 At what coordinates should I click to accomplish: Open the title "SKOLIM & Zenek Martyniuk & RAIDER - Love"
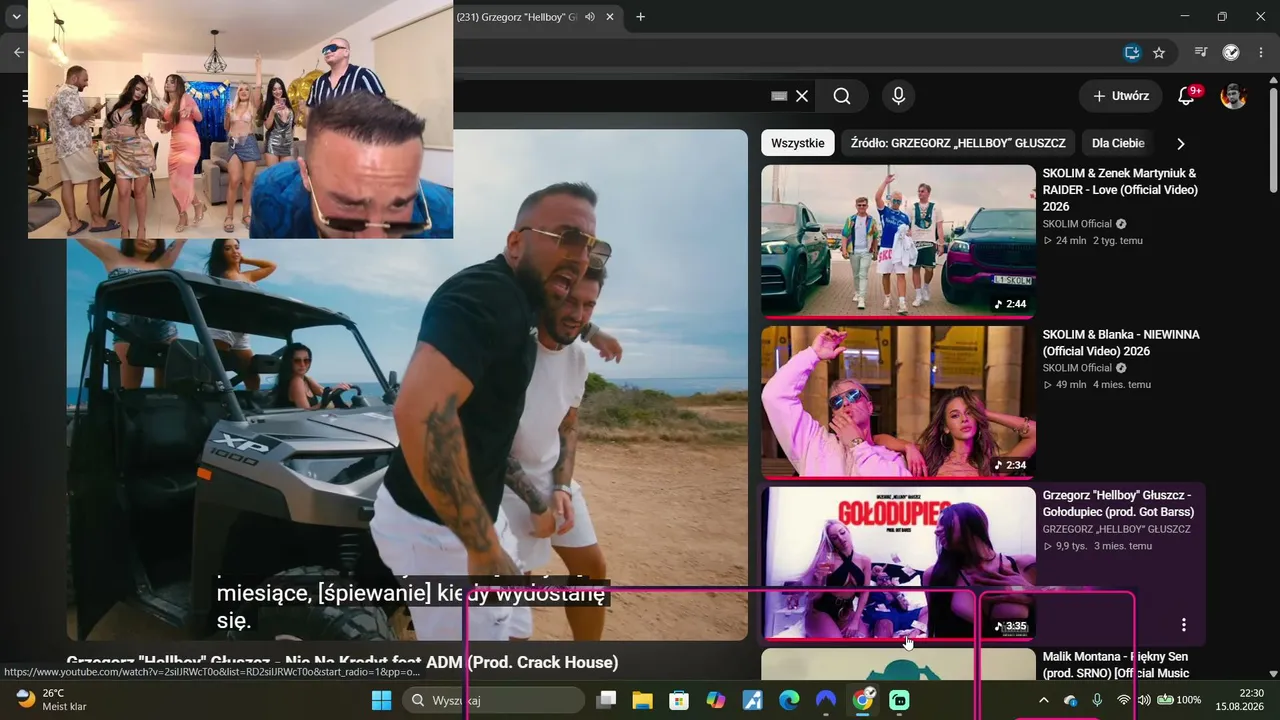point(1120,190)
